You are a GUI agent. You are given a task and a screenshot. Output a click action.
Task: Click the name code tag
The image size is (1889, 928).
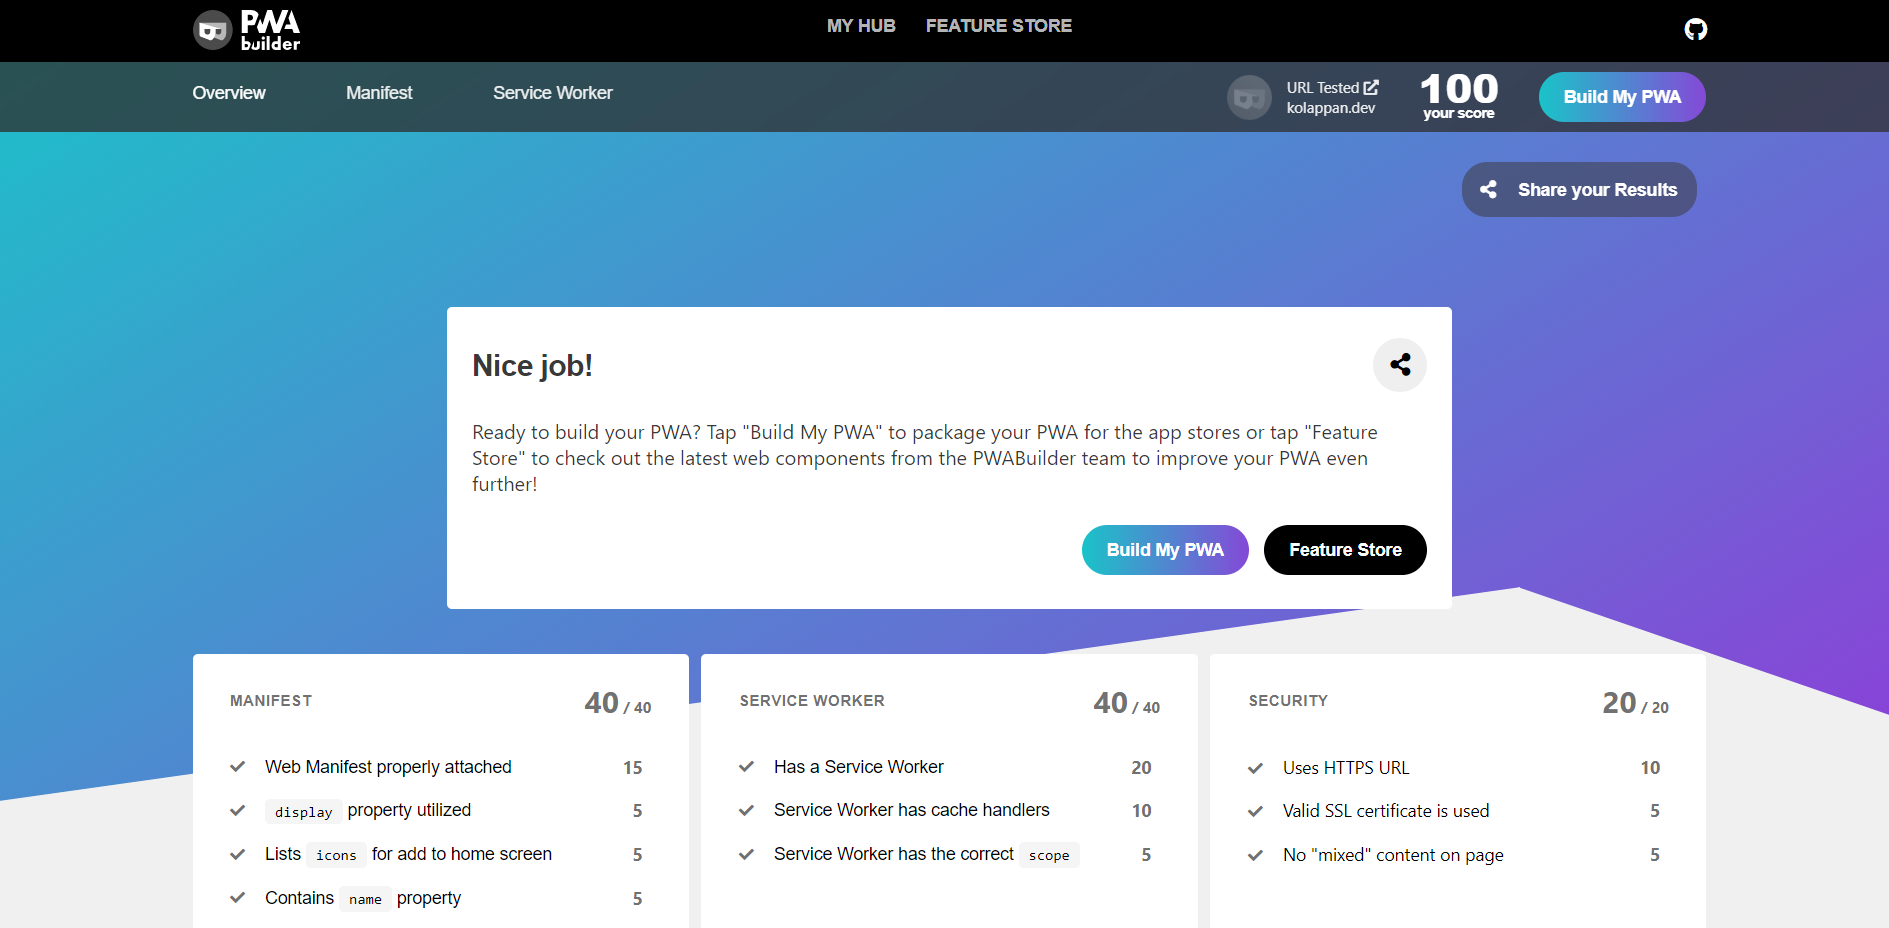click(365, 899)
